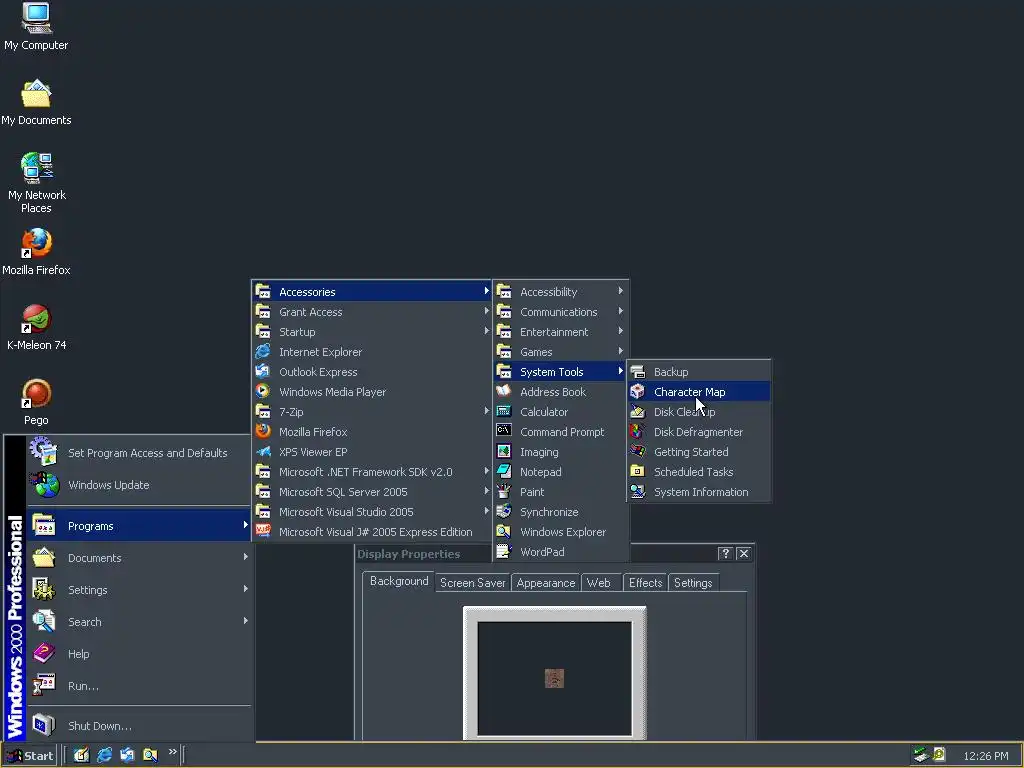Screen dimensions: 1024x768
Task: Choose Run... from the Start menu
Action: click(139, 686)
